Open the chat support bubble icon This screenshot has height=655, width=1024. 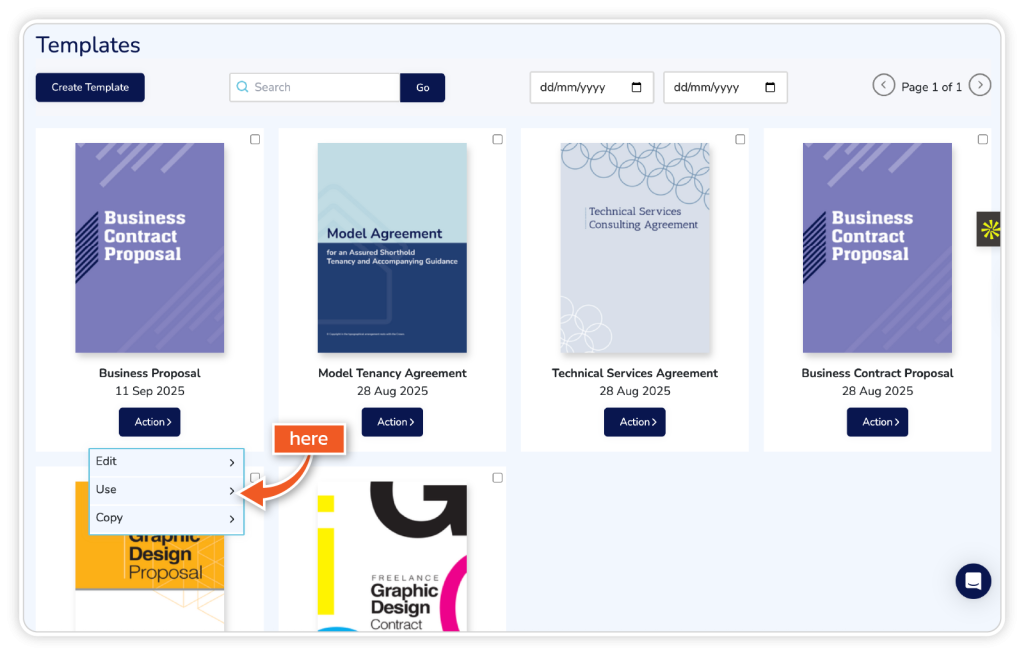click(973, 581)
